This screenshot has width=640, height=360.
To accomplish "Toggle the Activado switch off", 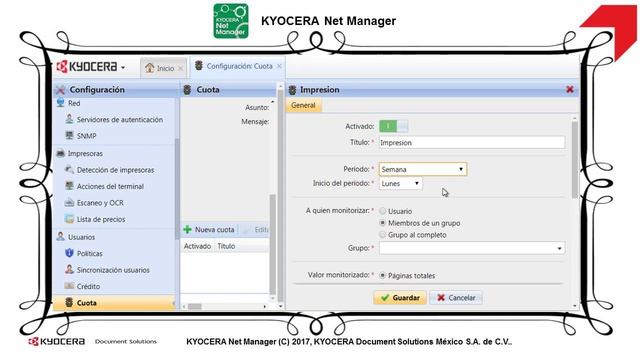I will pos(393,126).
